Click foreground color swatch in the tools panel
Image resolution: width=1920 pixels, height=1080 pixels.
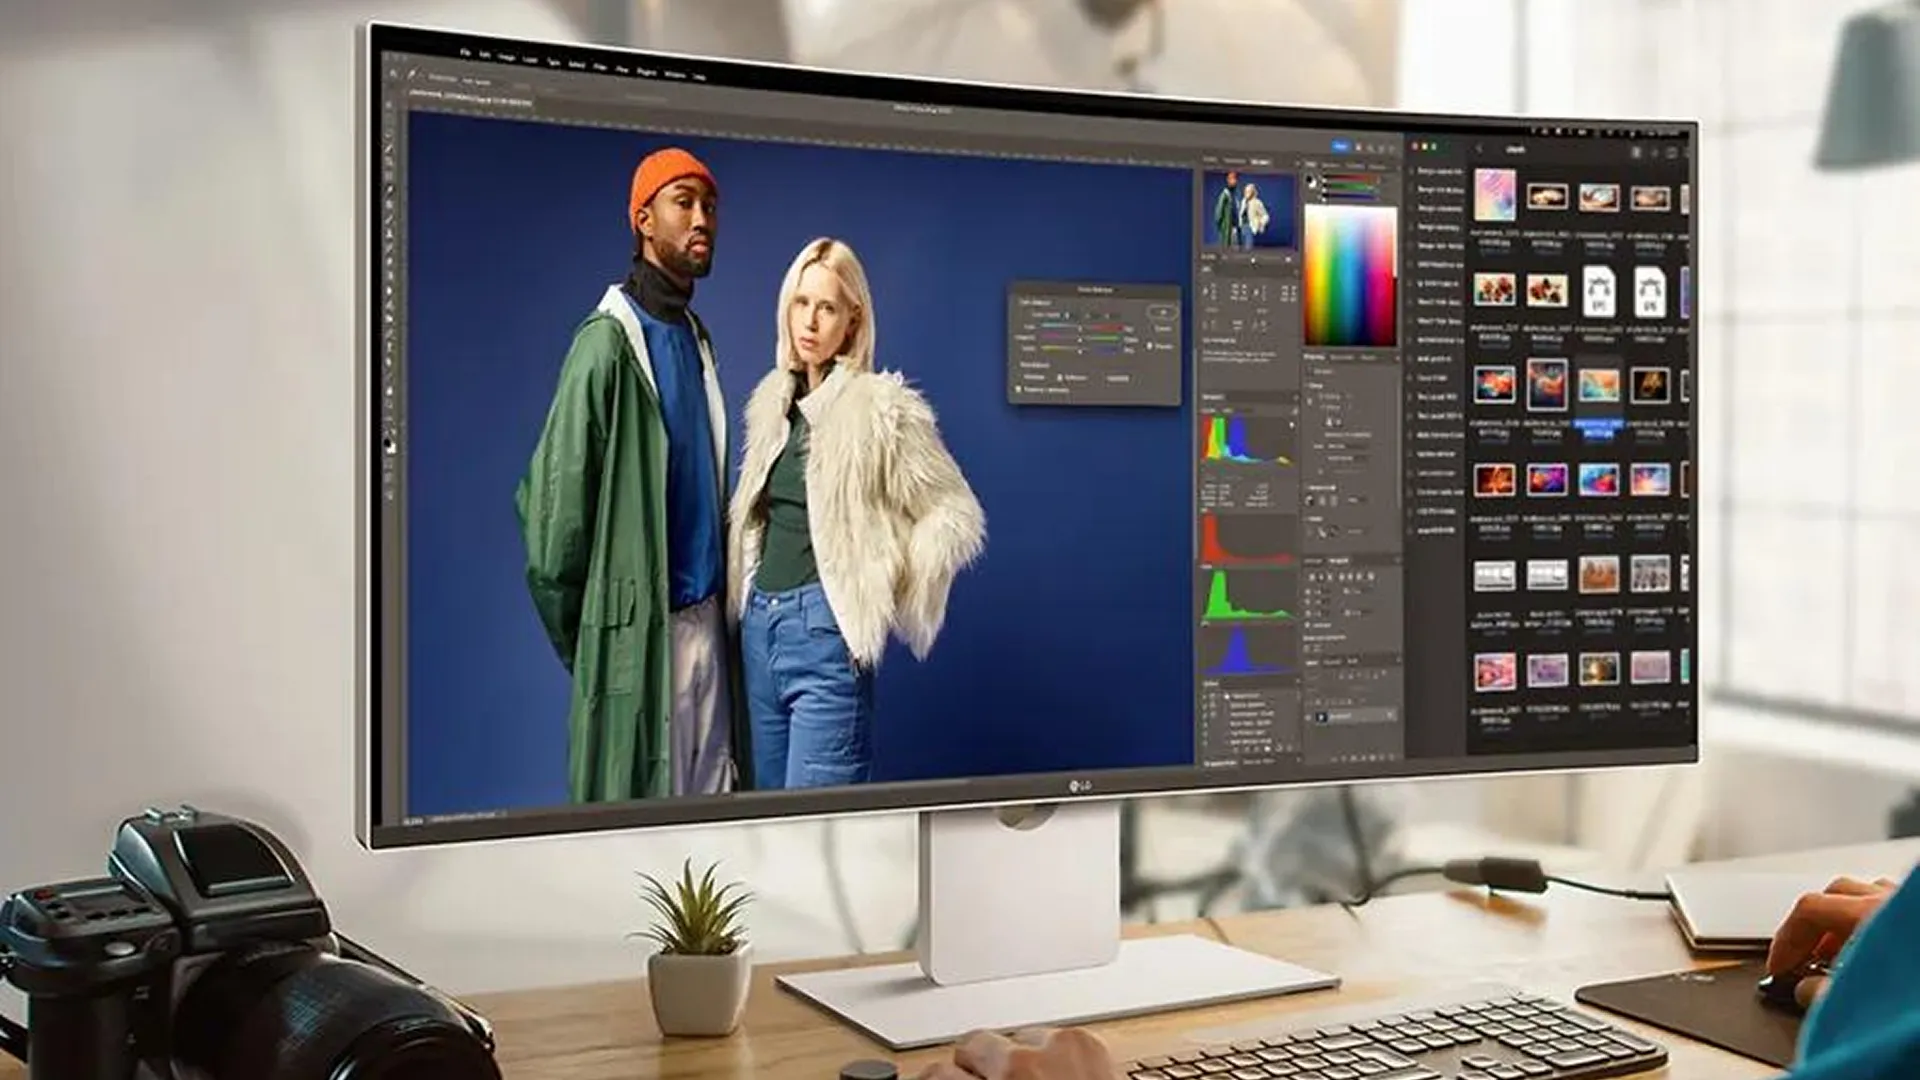(x=388, y=442)
